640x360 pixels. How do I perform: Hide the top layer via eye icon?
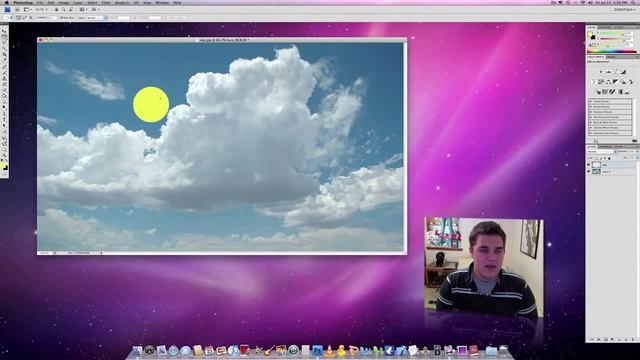589,164
